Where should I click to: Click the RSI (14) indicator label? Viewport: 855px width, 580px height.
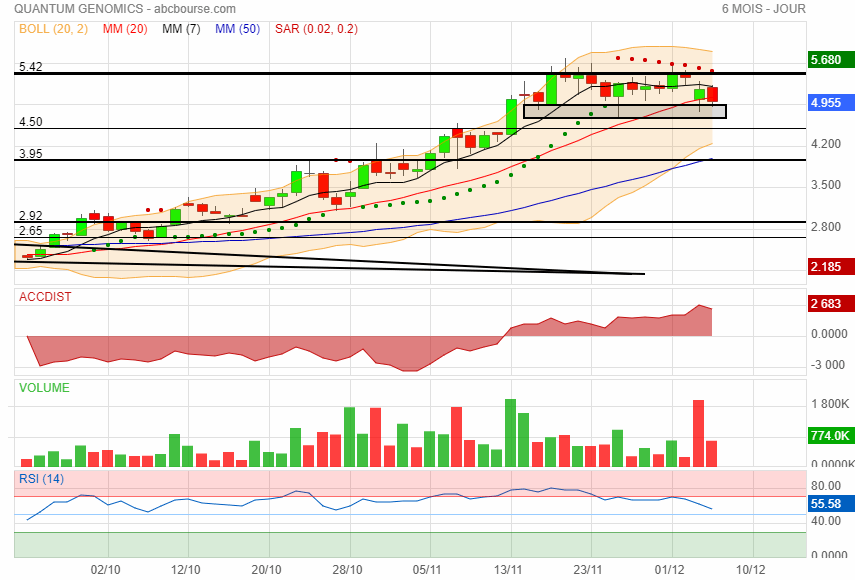coord(41,479)
